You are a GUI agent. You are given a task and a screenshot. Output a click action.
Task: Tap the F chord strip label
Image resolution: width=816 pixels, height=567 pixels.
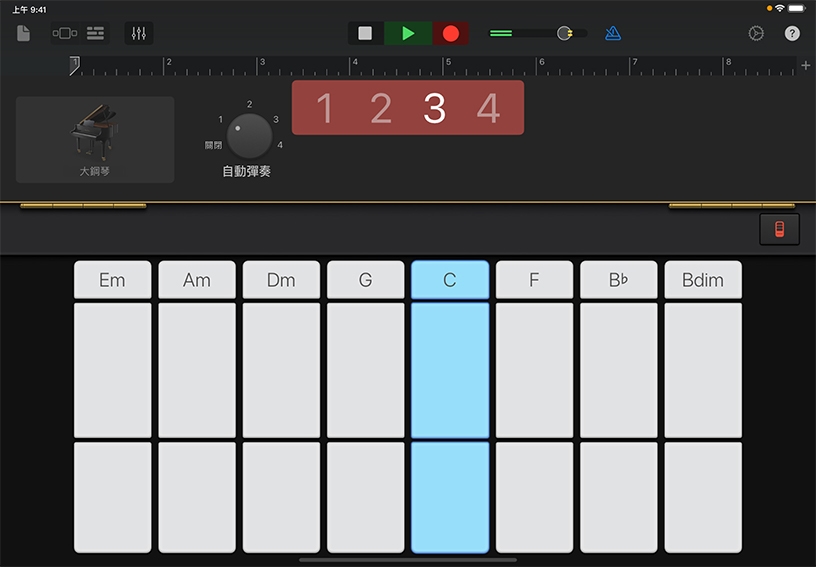click(534, 280)
